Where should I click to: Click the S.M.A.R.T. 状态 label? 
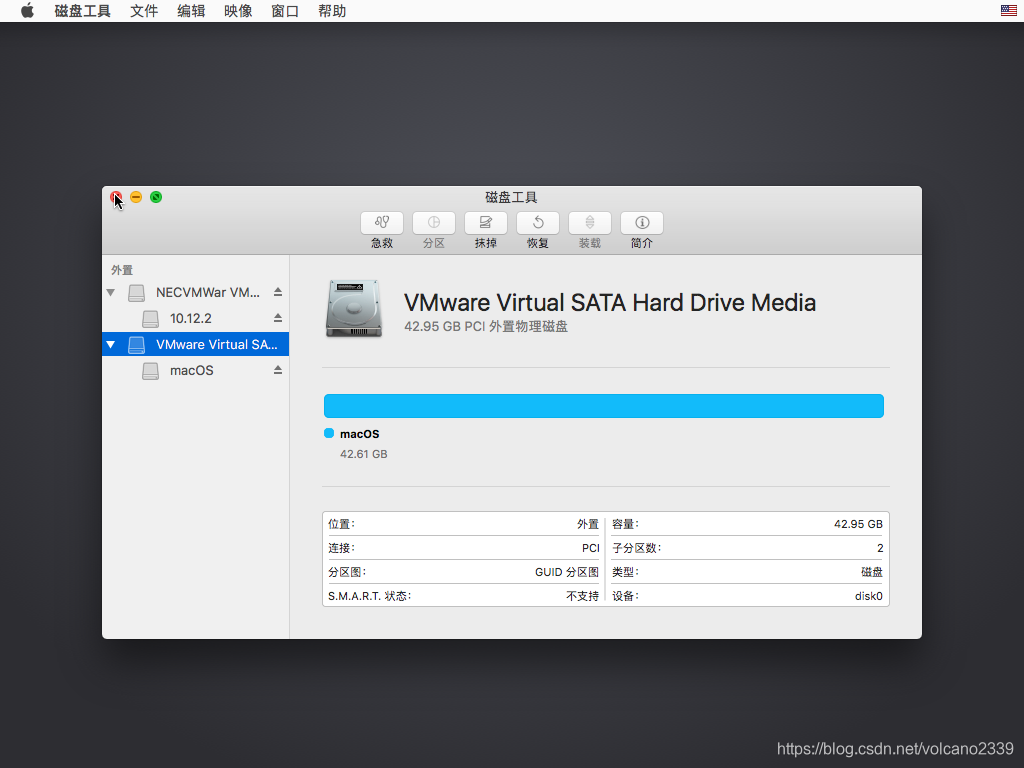point(370,596)
